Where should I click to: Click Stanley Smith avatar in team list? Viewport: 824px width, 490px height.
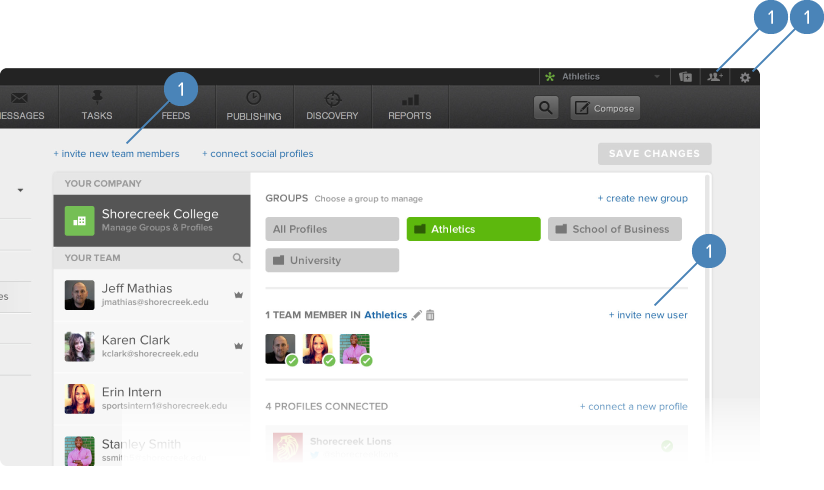[x=79, y=451]
